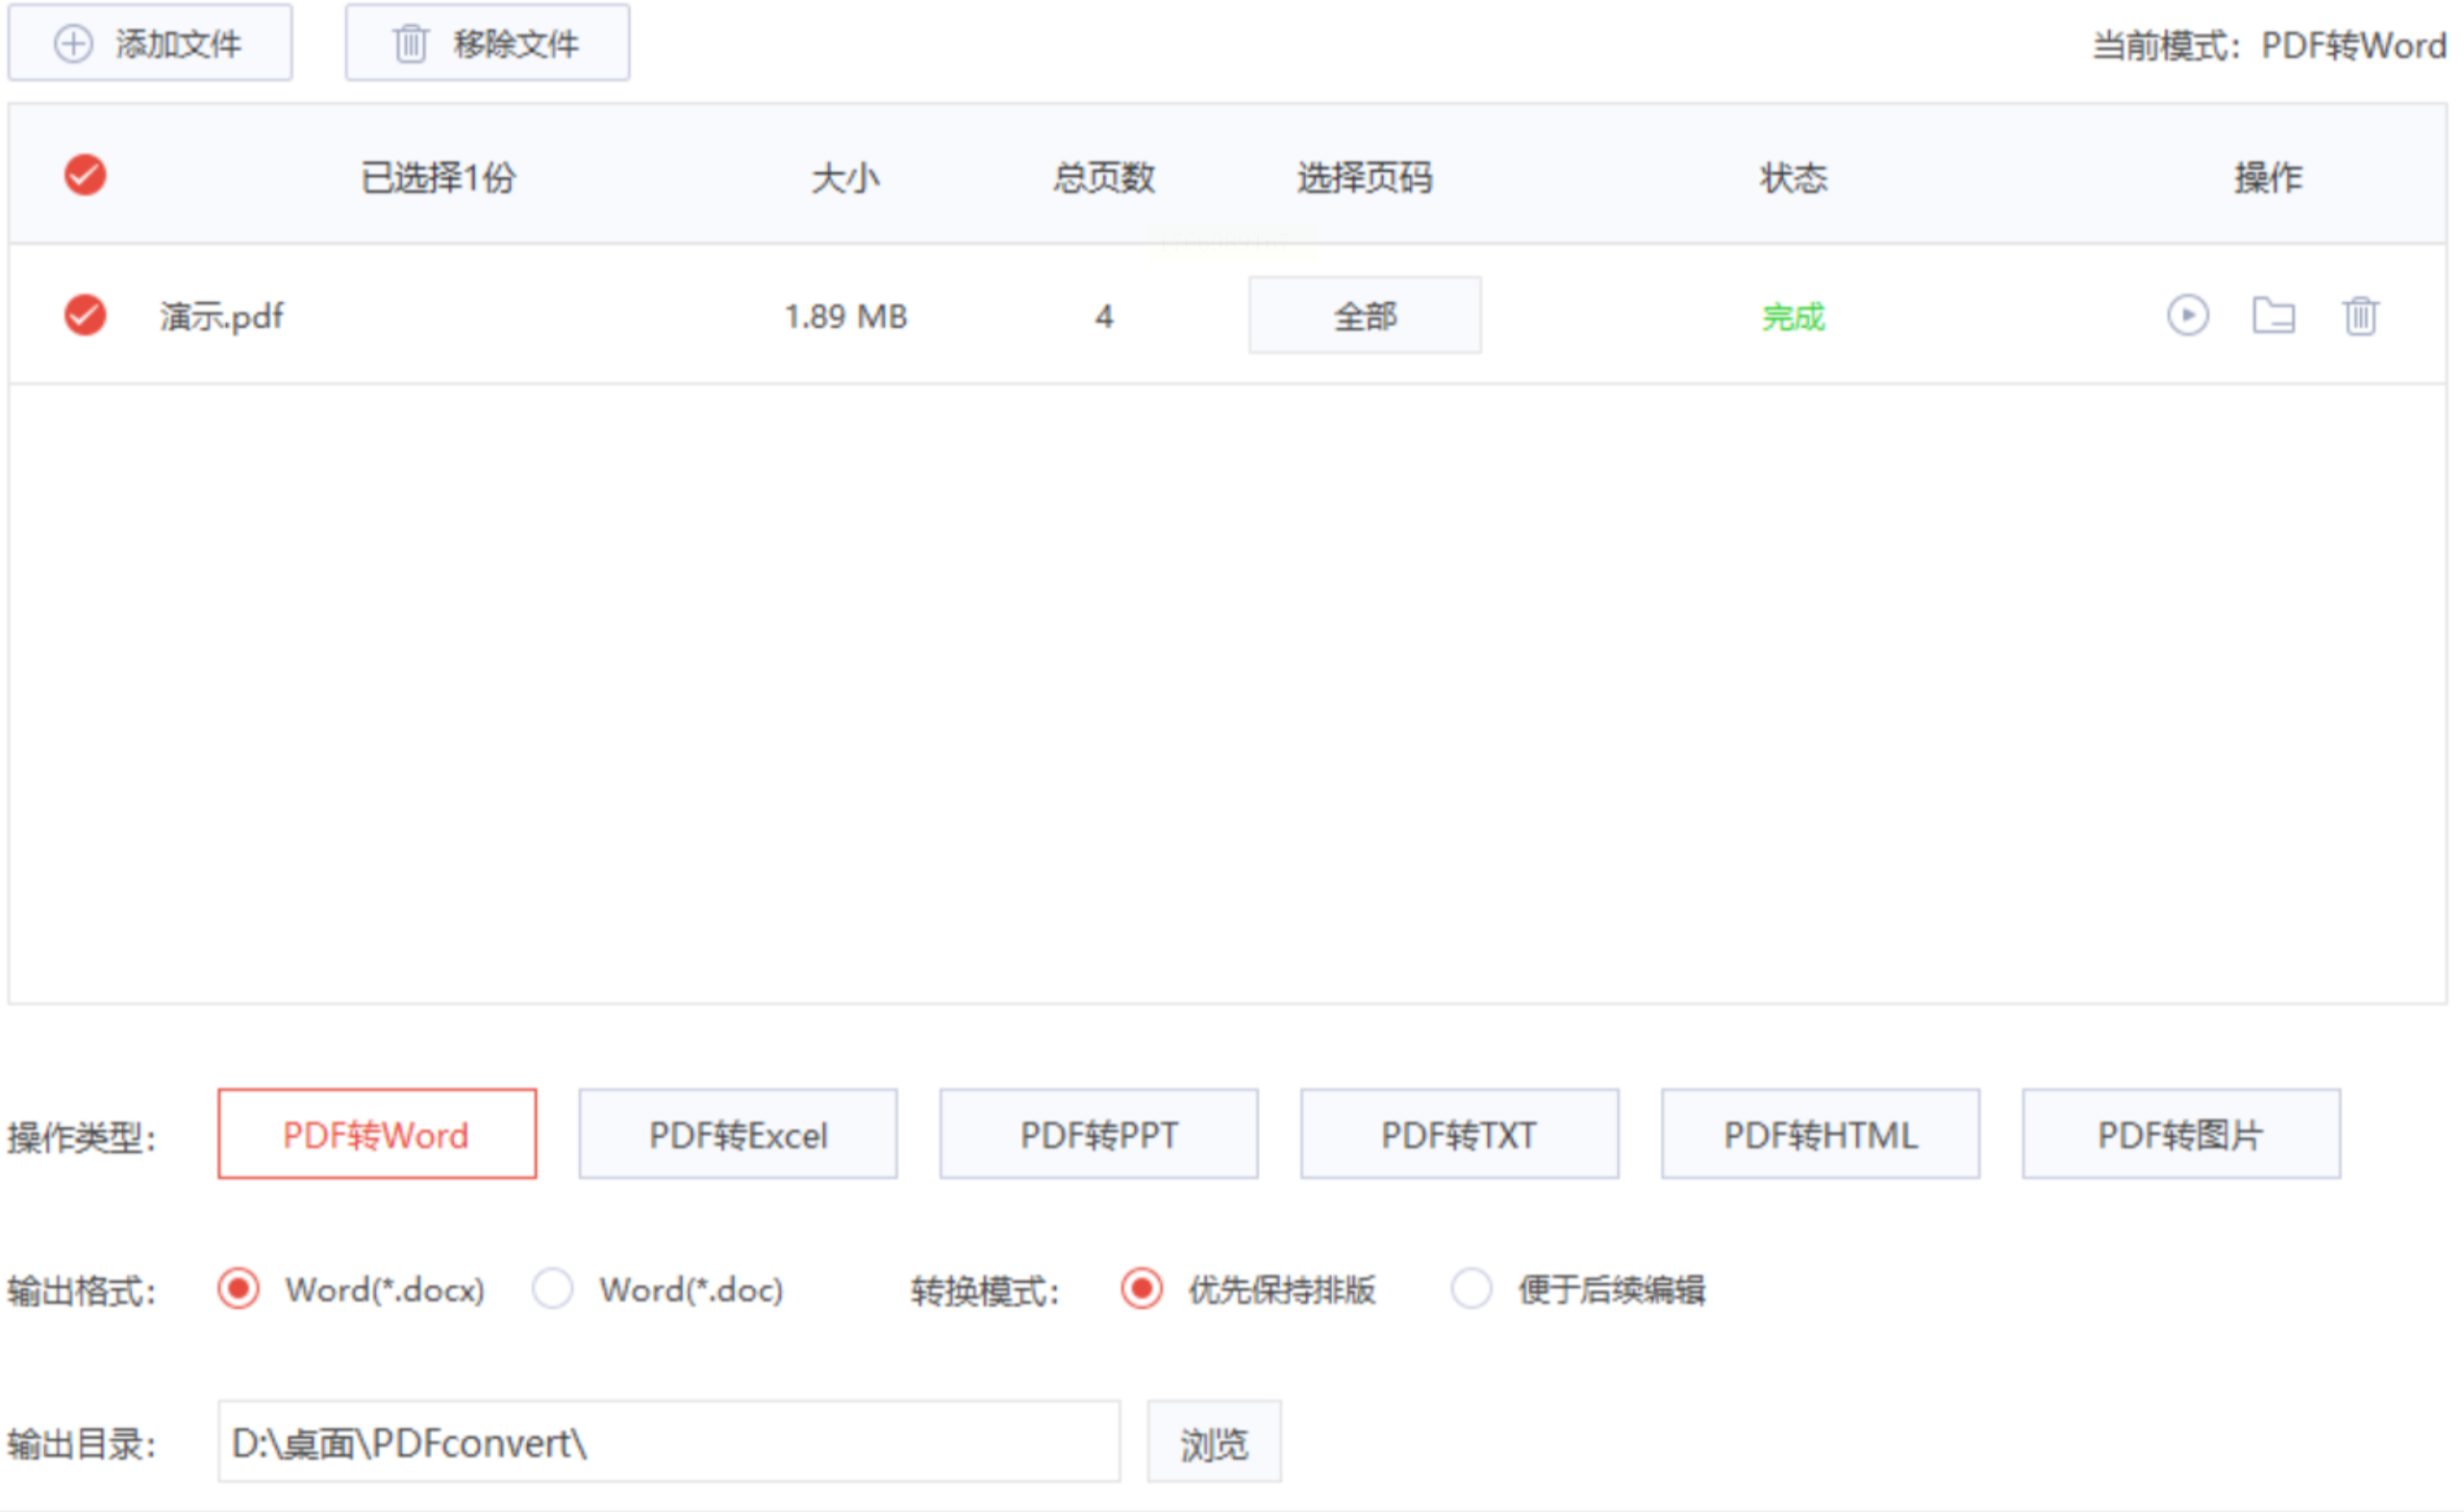The image size is (2464, 1512).
Task: Click the 添加文件 plus button
Action: click(x=150, y=44)
